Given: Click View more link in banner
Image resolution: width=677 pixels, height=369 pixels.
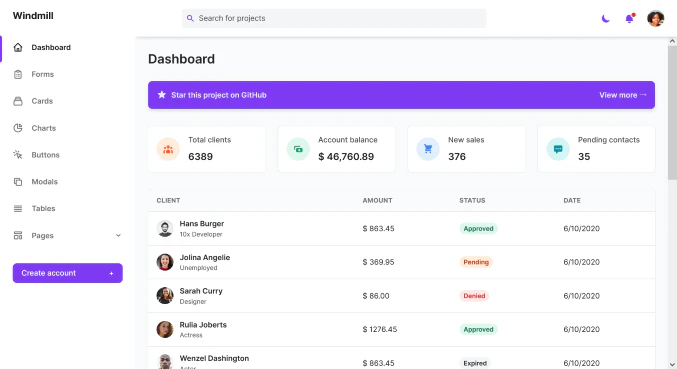Looking at the screenshot, I should coord(623,95).
